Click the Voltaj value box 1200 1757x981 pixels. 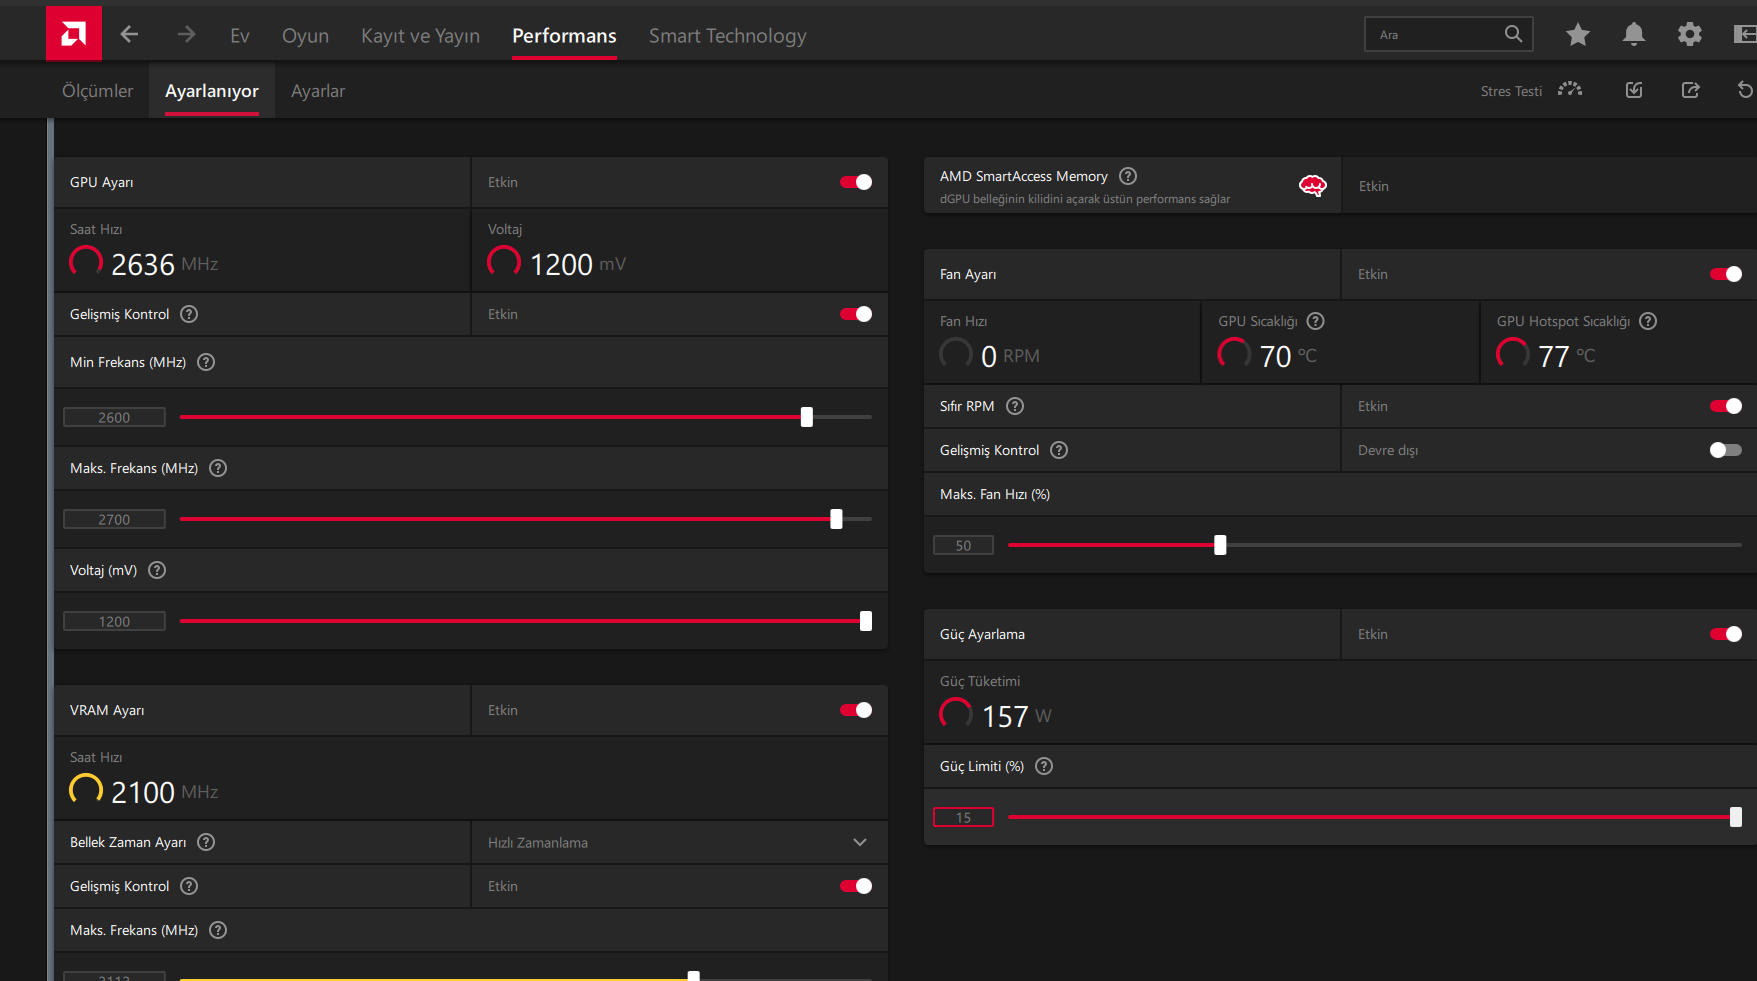[114, 621]
